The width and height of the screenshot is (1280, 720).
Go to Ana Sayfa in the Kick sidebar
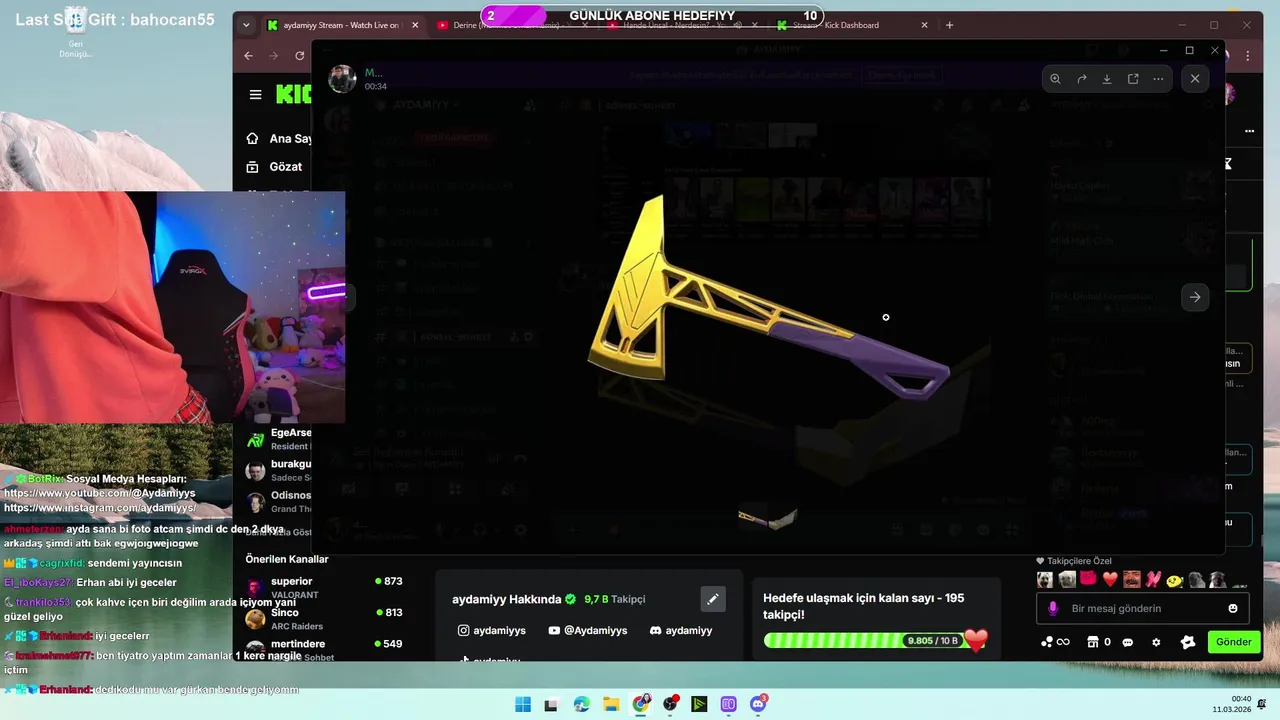tap(279, 139)
